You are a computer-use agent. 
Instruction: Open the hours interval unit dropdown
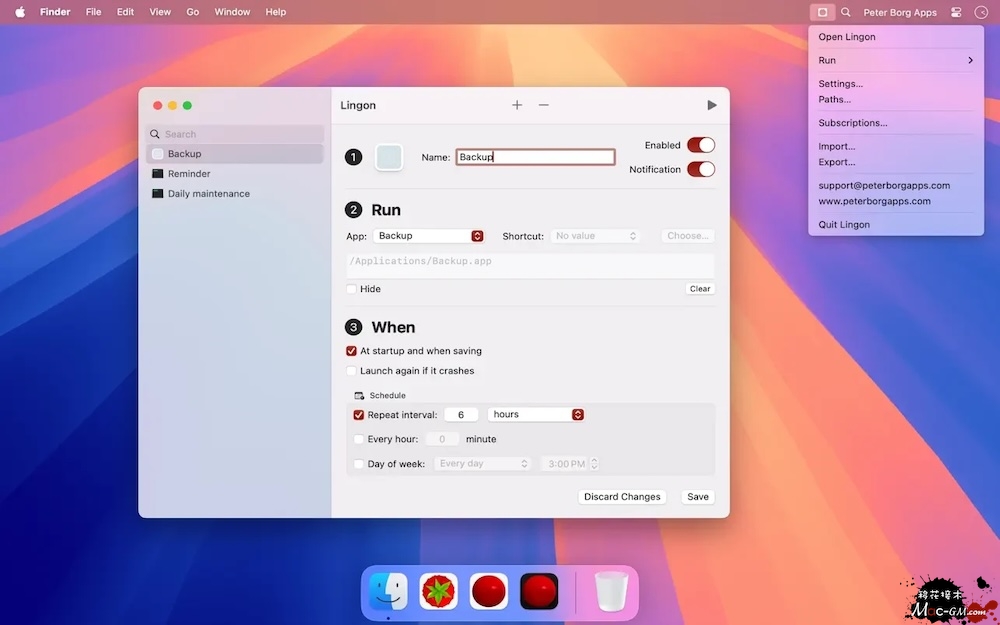point(536,414)
